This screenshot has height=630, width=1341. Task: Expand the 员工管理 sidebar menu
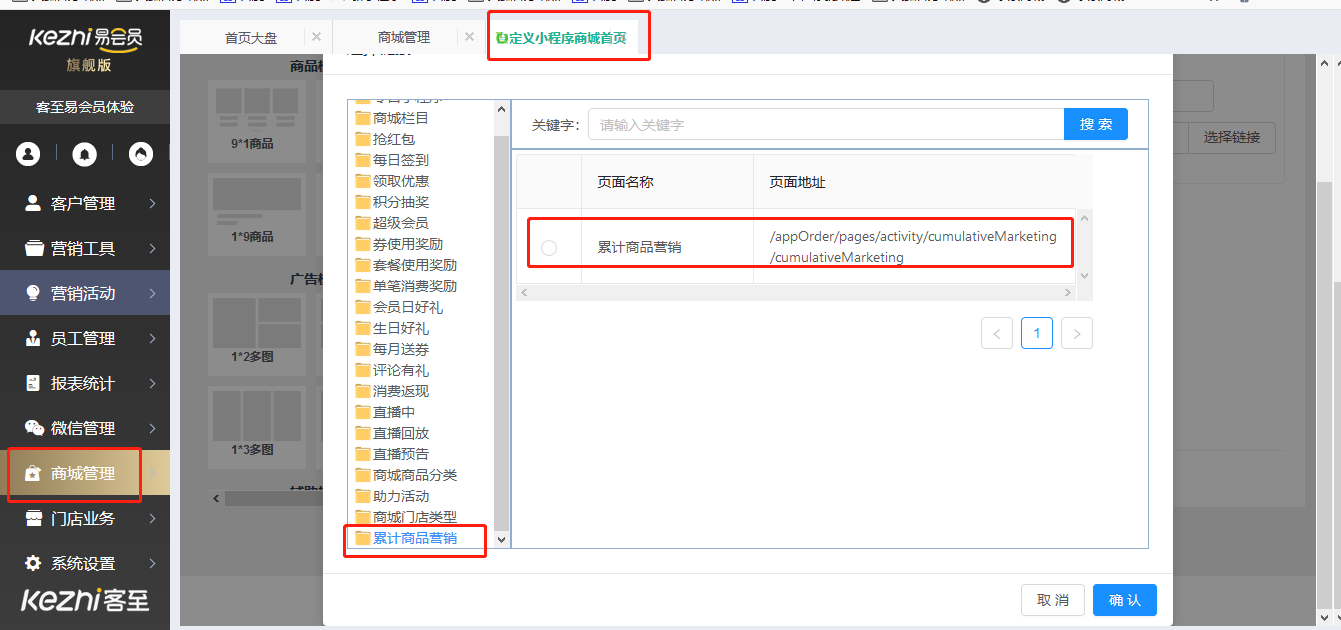pos(85,338)
